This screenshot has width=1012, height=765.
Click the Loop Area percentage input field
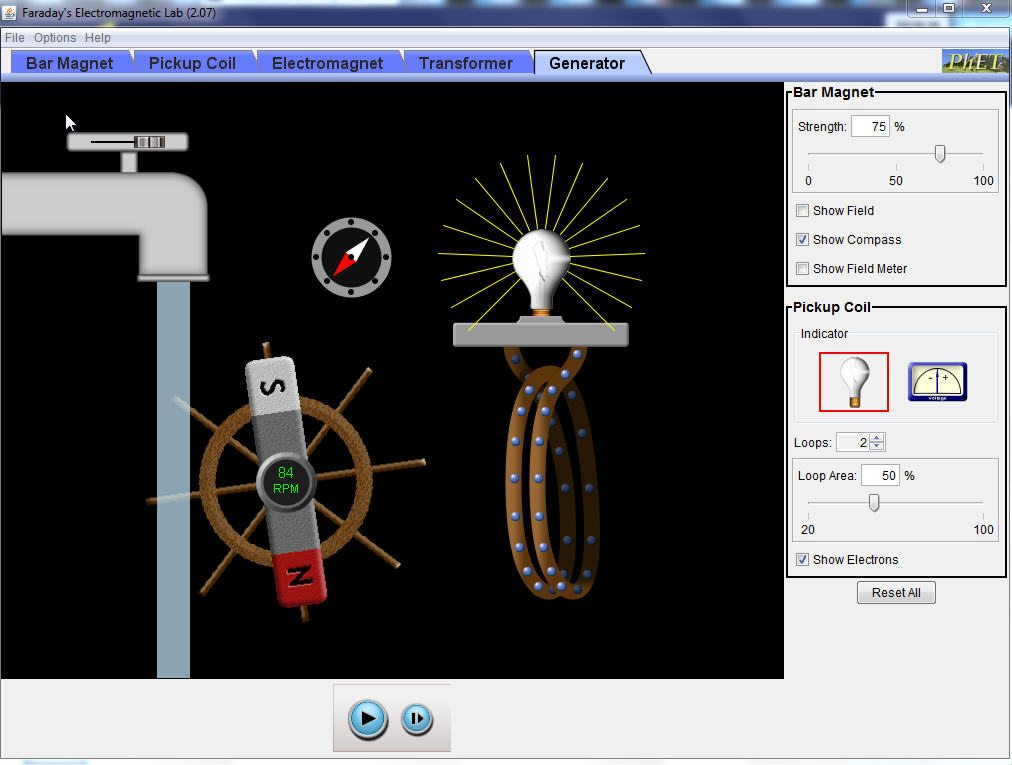pos(880,476)
